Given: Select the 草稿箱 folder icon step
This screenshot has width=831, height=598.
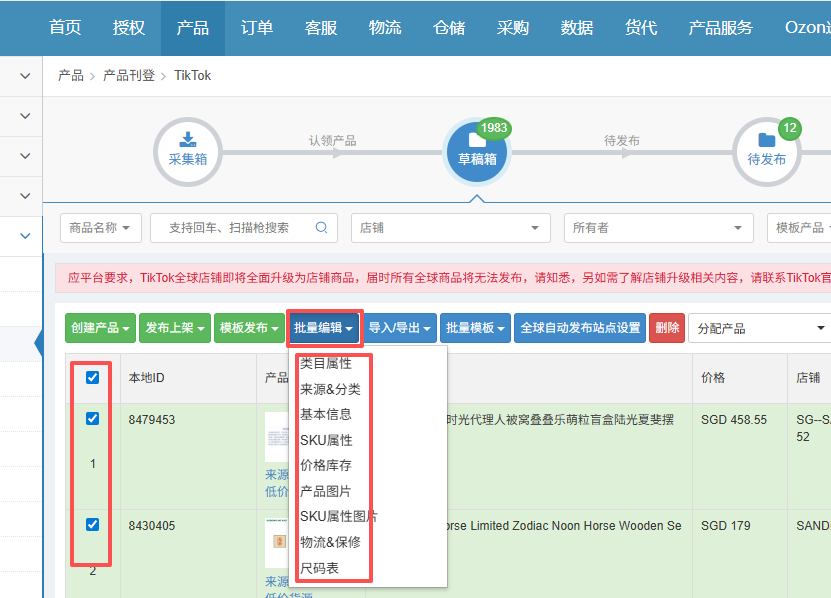Looking at the screenshot, I should 477,151.
